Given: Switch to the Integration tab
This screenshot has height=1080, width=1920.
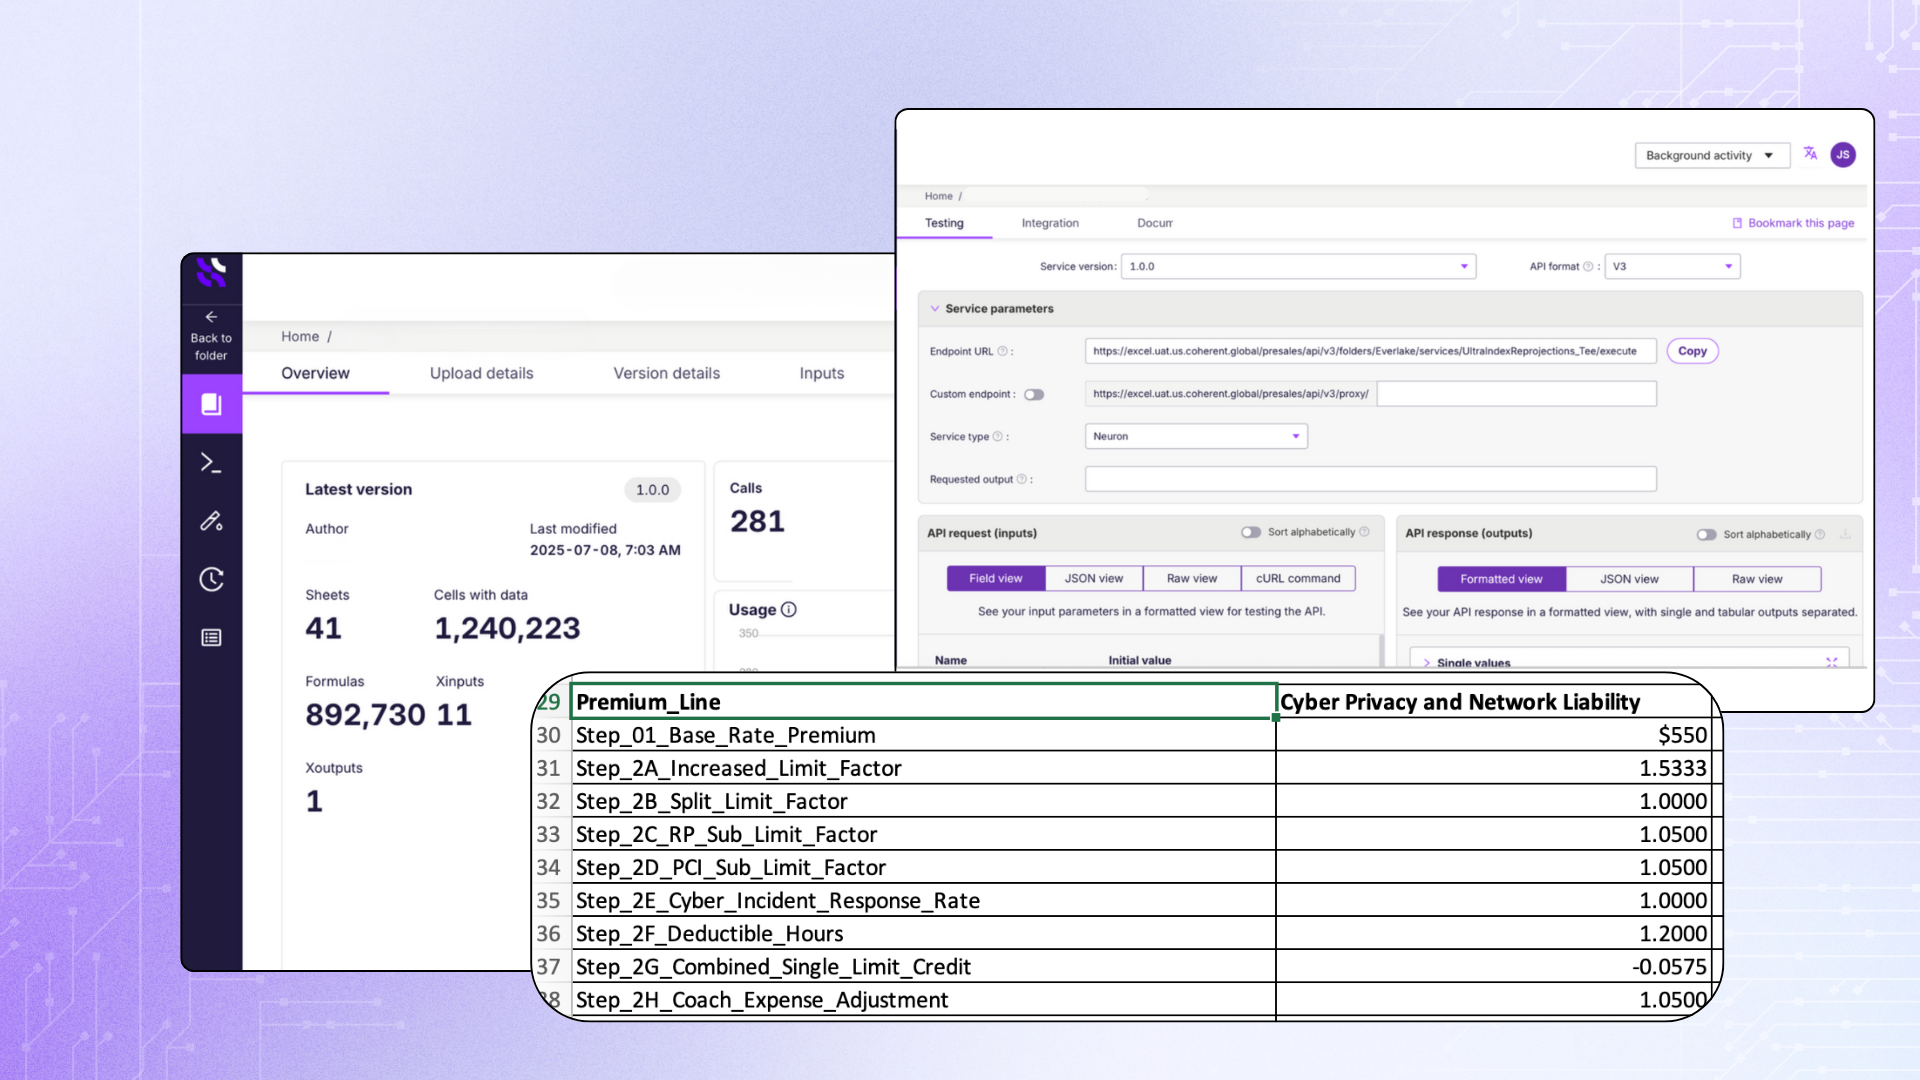Looking at the screenshot, I should 1049,223.
